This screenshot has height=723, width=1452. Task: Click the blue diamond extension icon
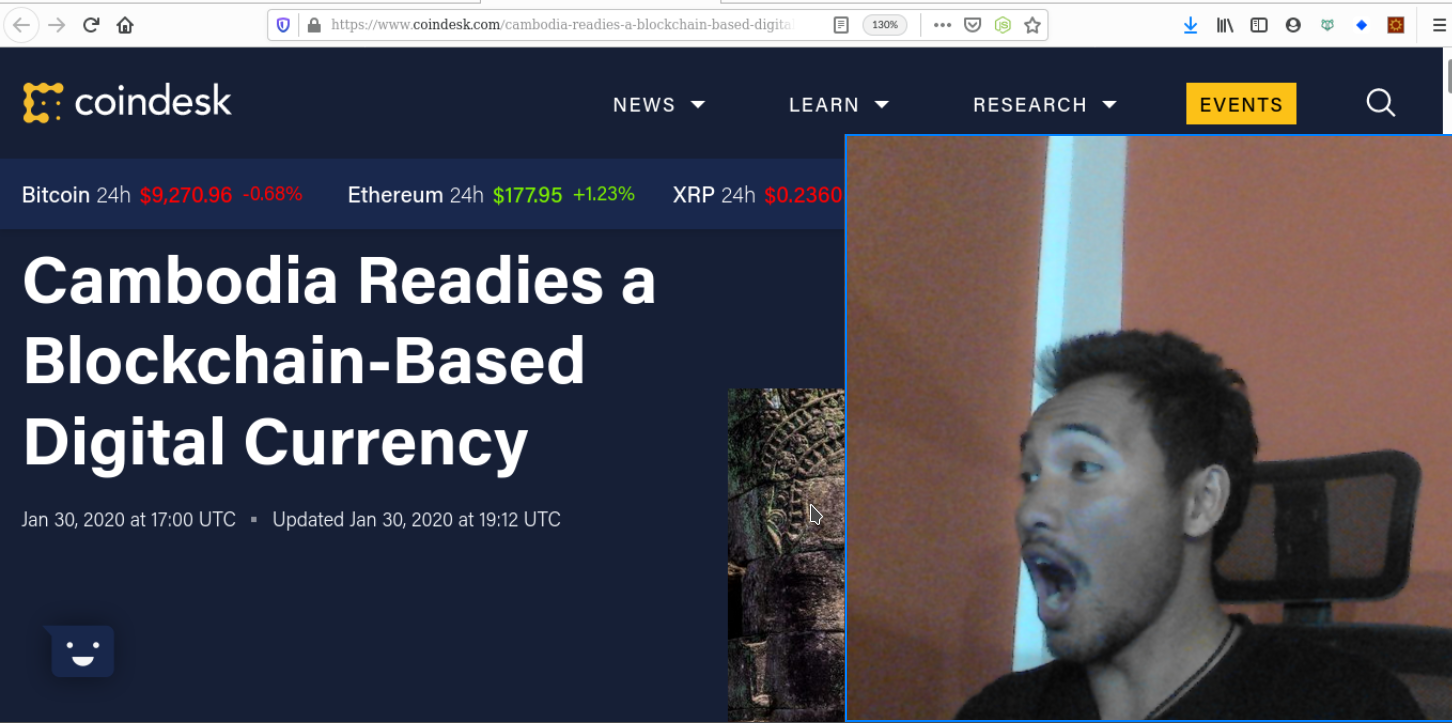point(1361,25)
